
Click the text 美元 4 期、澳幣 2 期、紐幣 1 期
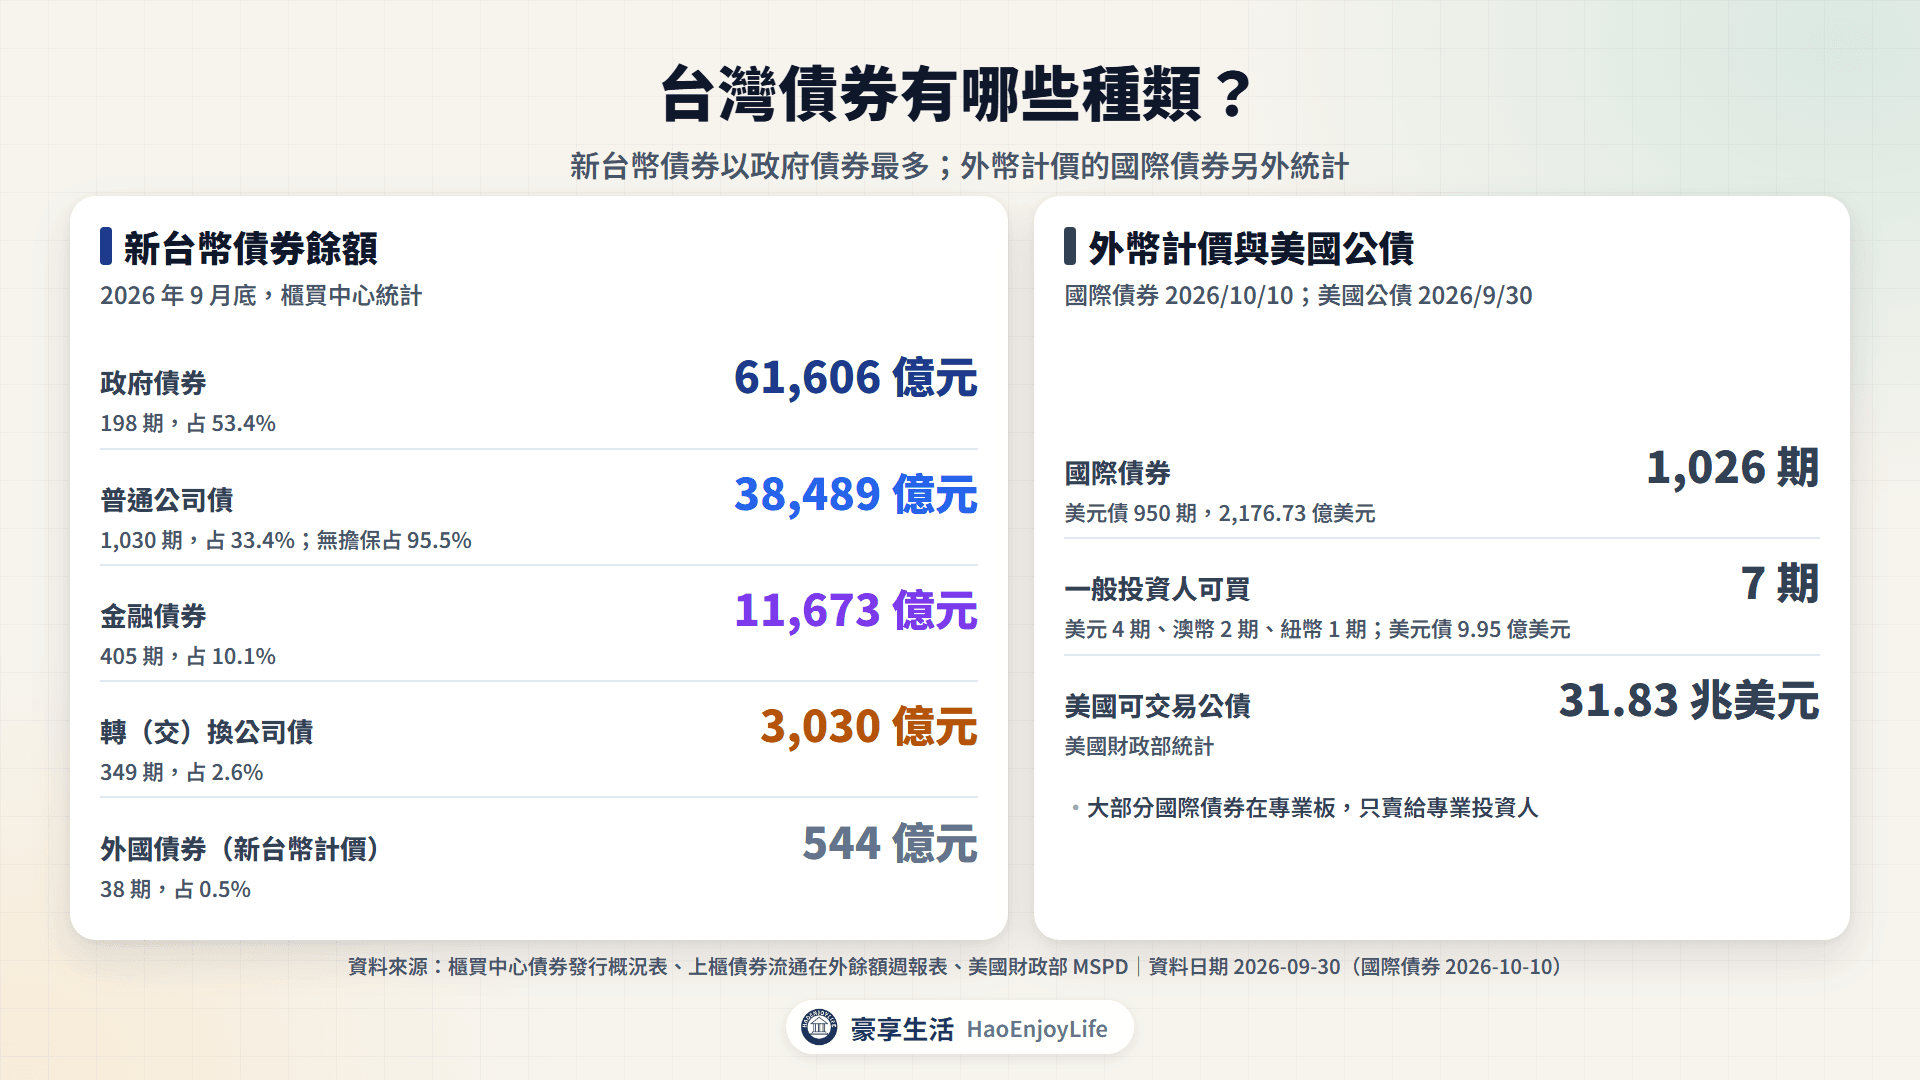(x=1215, y=630)
